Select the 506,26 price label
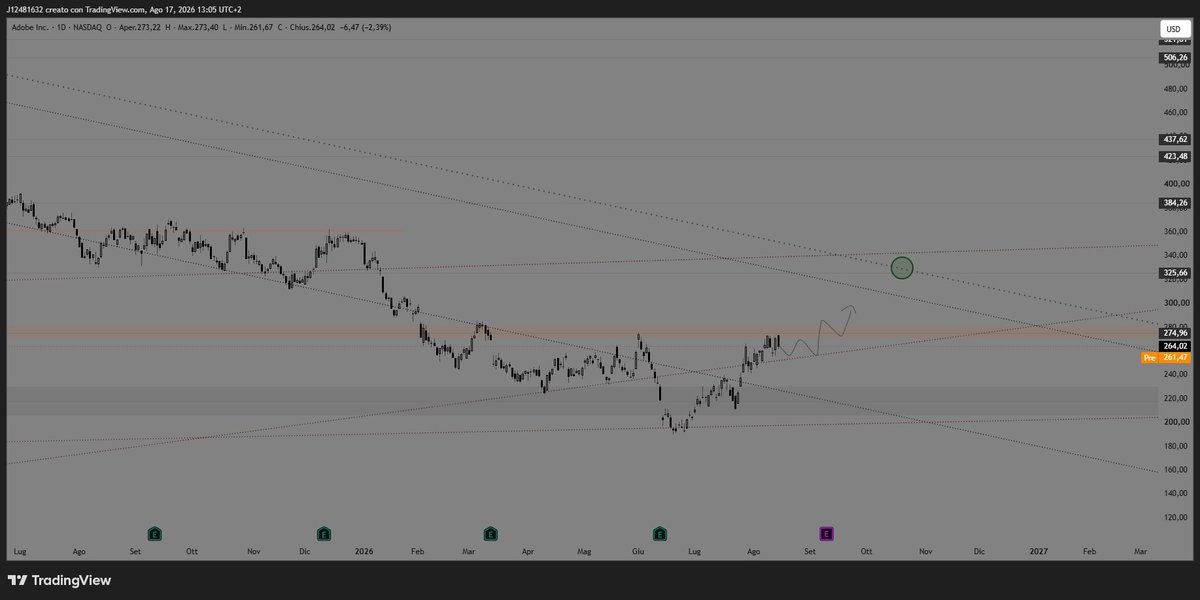The height and width of the screenshot is (600, 1200). (x=1174, y=58)
